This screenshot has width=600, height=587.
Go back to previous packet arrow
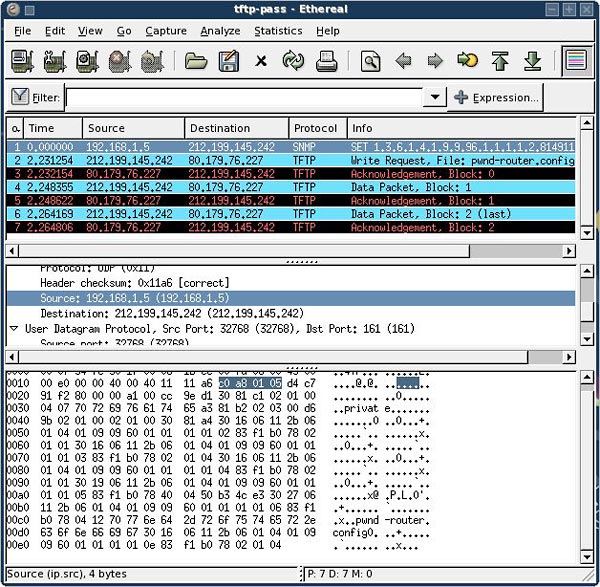tap(404, 62)
